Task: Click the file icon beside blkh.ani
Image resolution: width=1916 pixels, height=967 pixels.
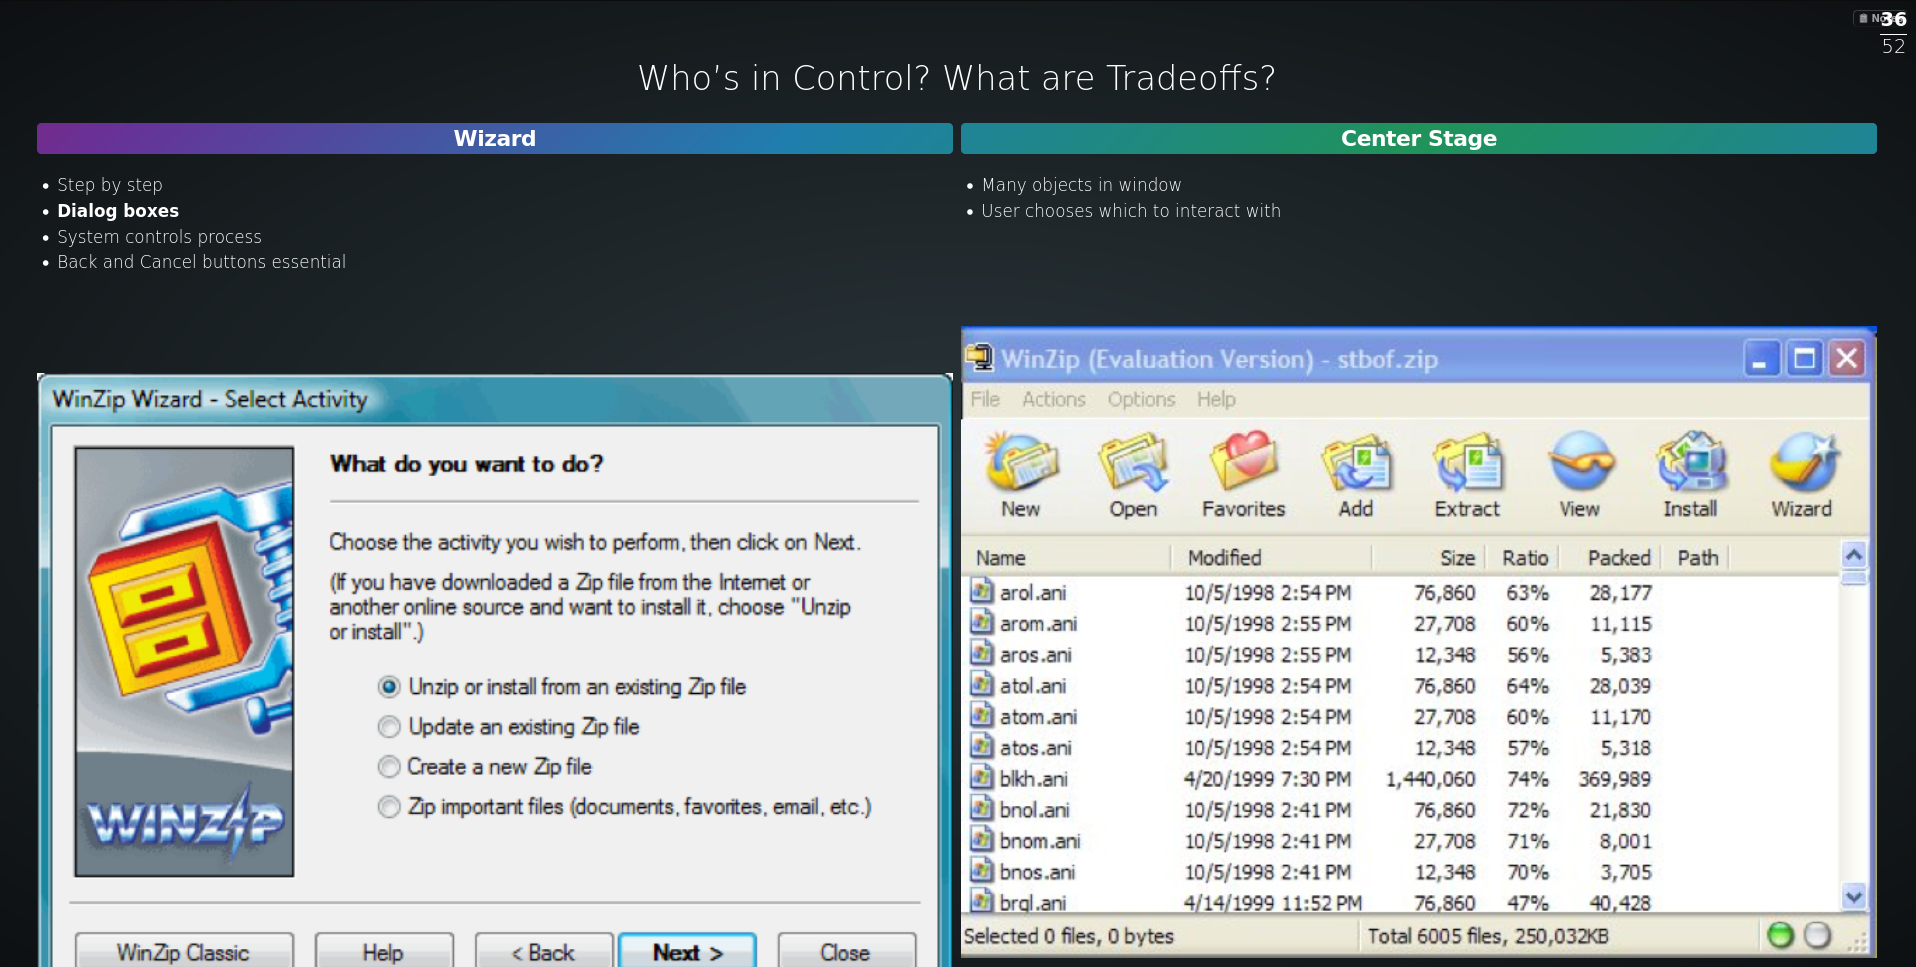Action: [981, 777]
